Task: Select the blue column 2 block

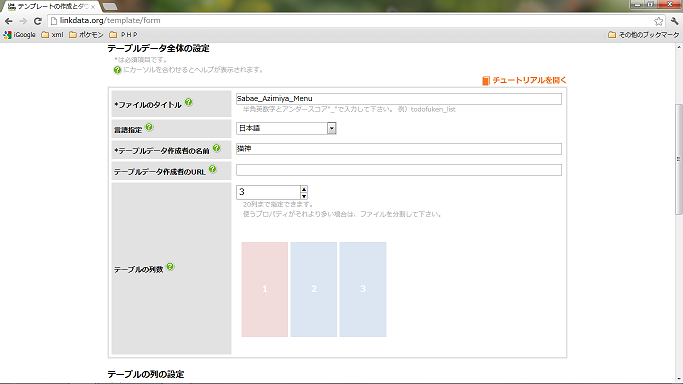Action: point(314,289)
